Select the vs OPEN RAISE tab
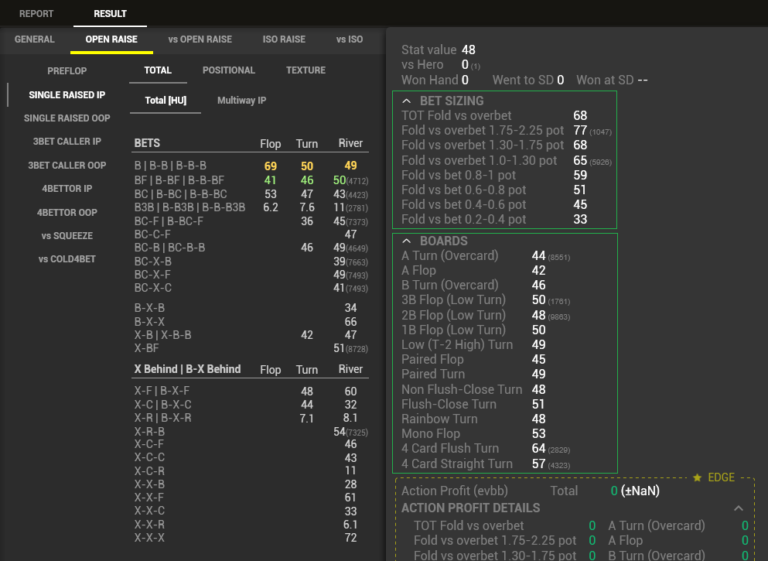The image size is (768, 561). coord(200,40)
